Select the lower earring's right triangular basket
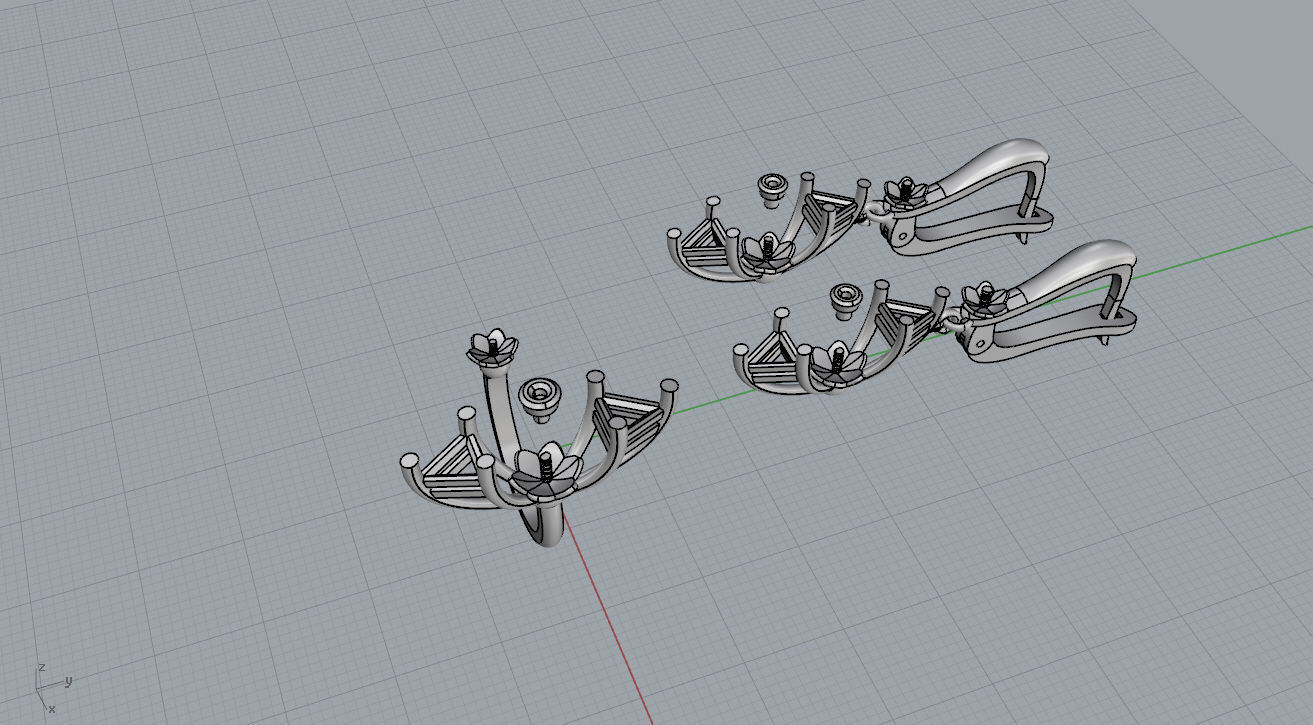The width and height of the screenshot is (1313, 725). (903, 321)
